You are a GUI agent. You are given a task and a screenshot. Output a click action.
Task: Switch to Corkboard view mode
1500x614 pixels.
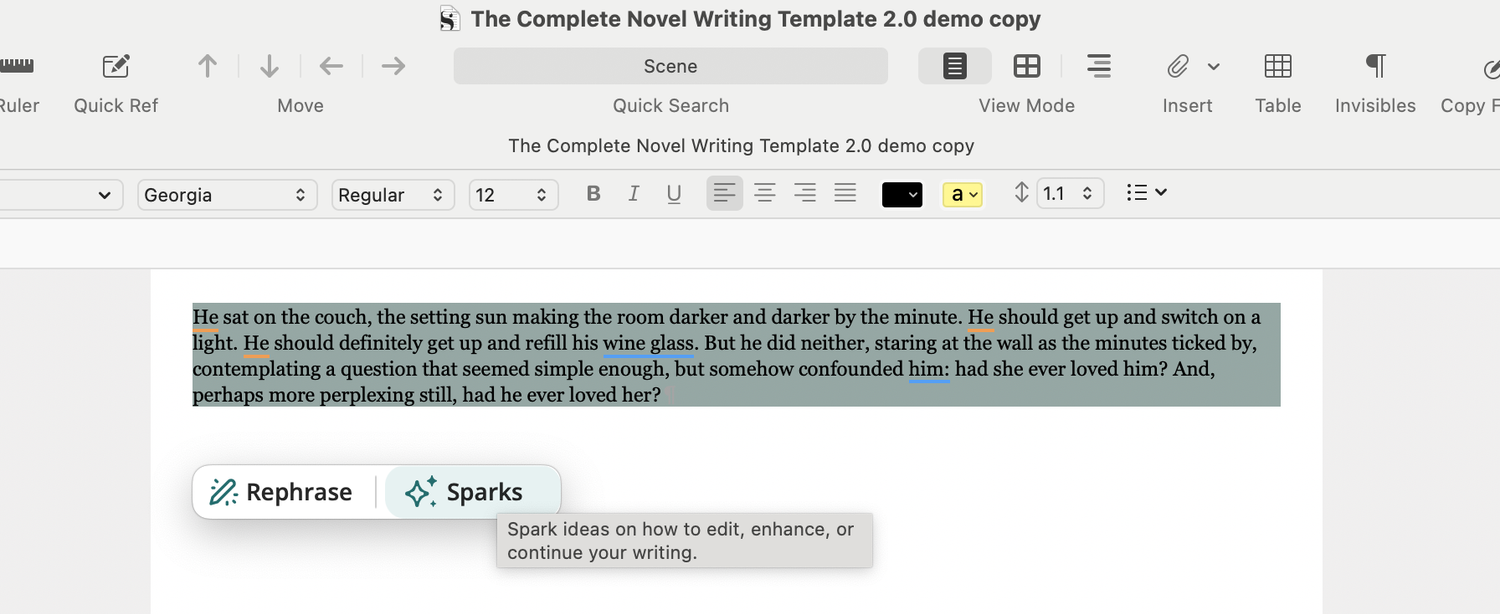[x=1026, y=66]
